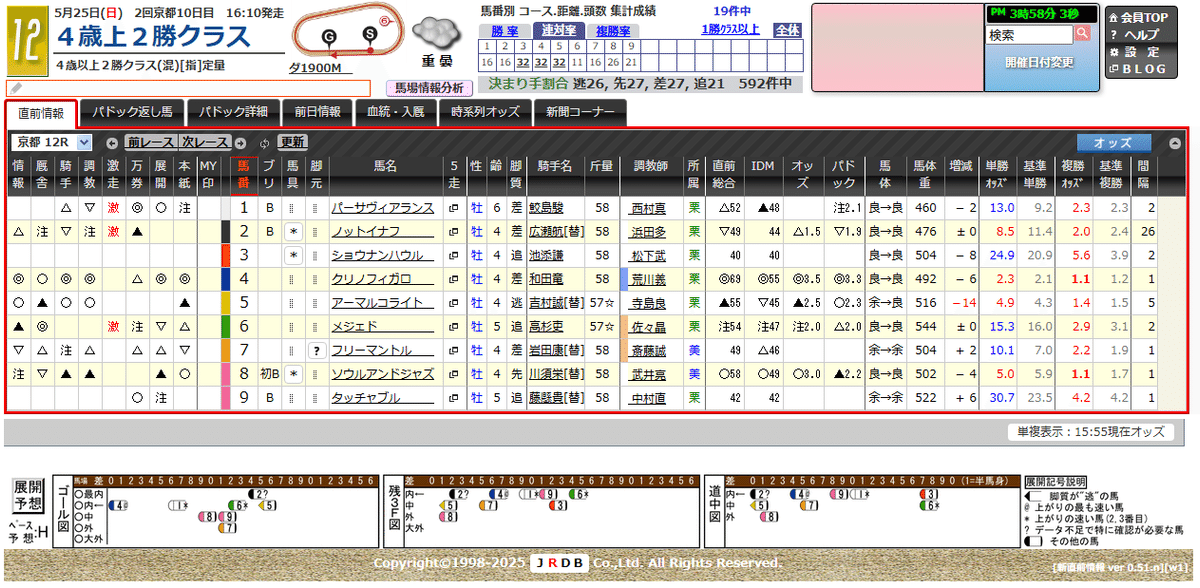Click the ヘルプ question mark icon

tap(1113, 34)
